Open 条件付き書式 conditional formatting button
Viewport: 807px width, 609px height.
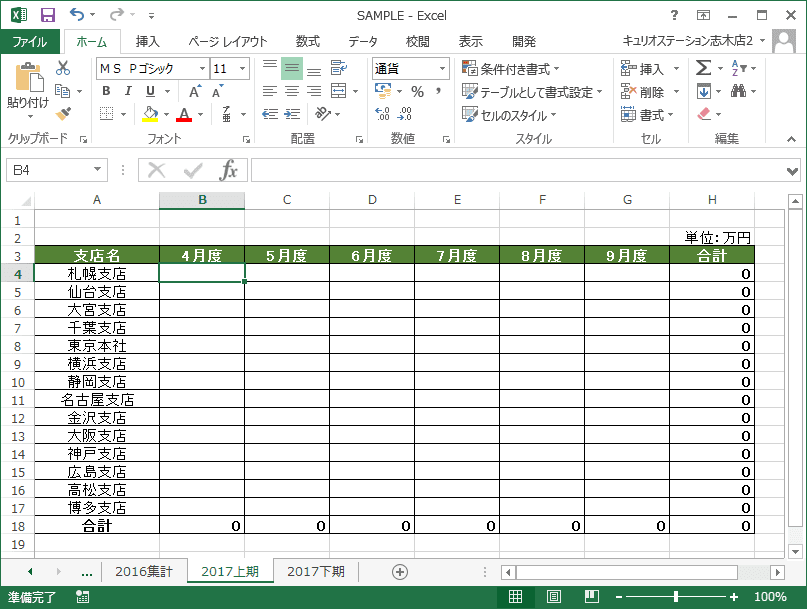click(x=511, y=69)
